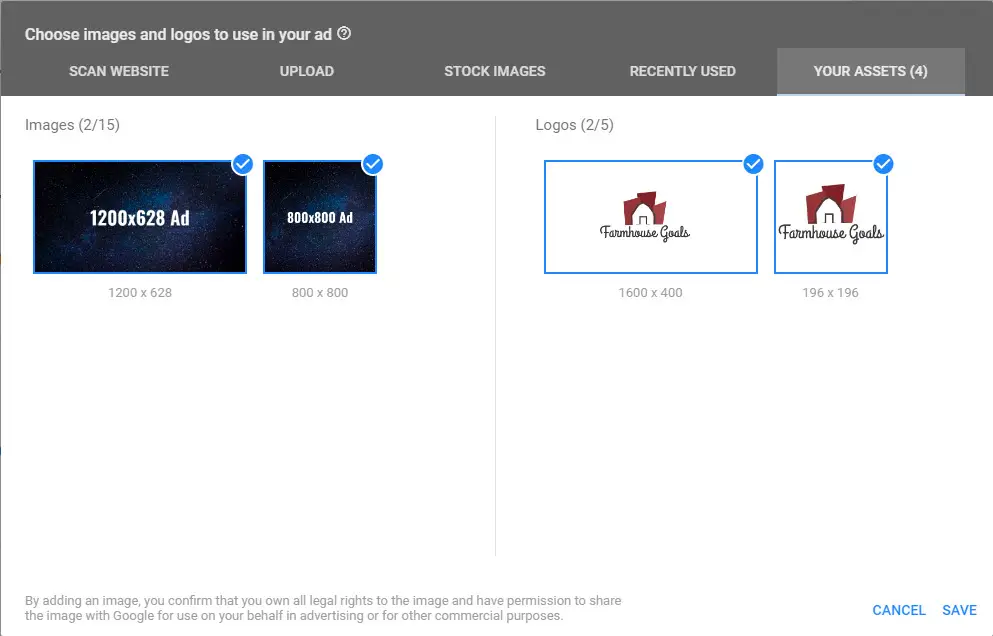
Task: Click the SAVE button
Action: click(959, 610)
